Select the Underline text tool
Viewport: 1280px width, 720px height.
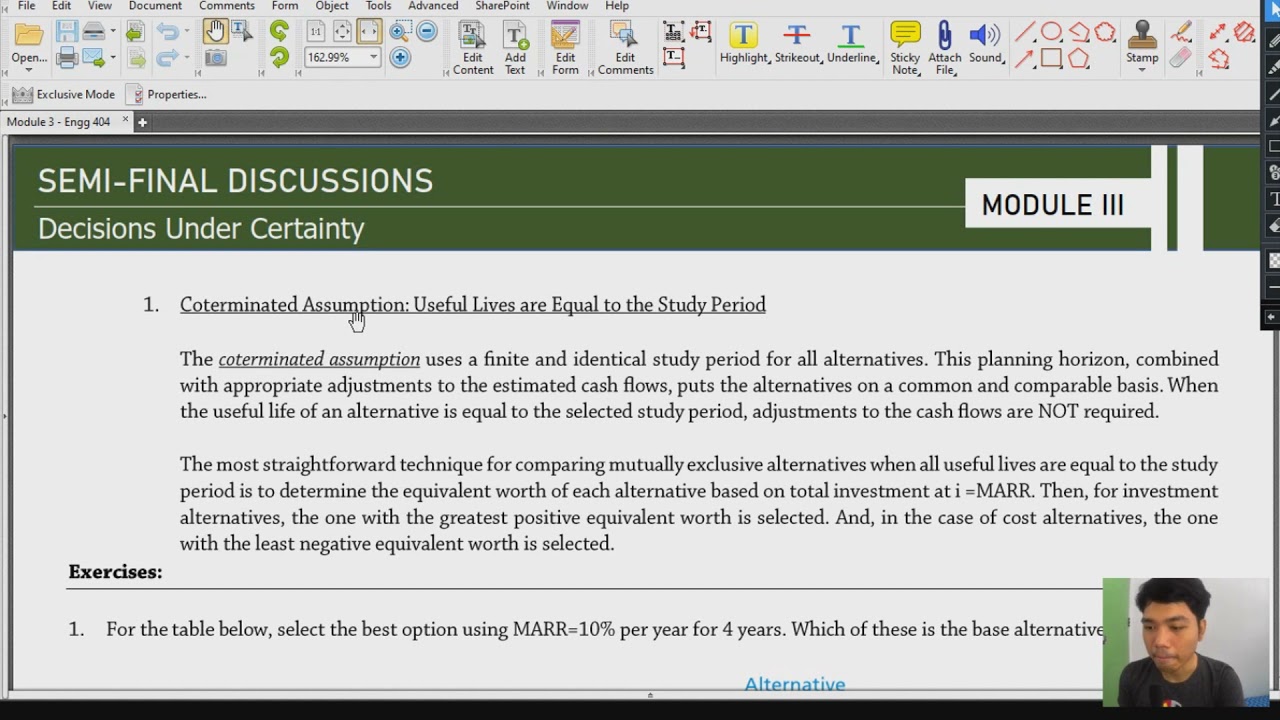851,44
